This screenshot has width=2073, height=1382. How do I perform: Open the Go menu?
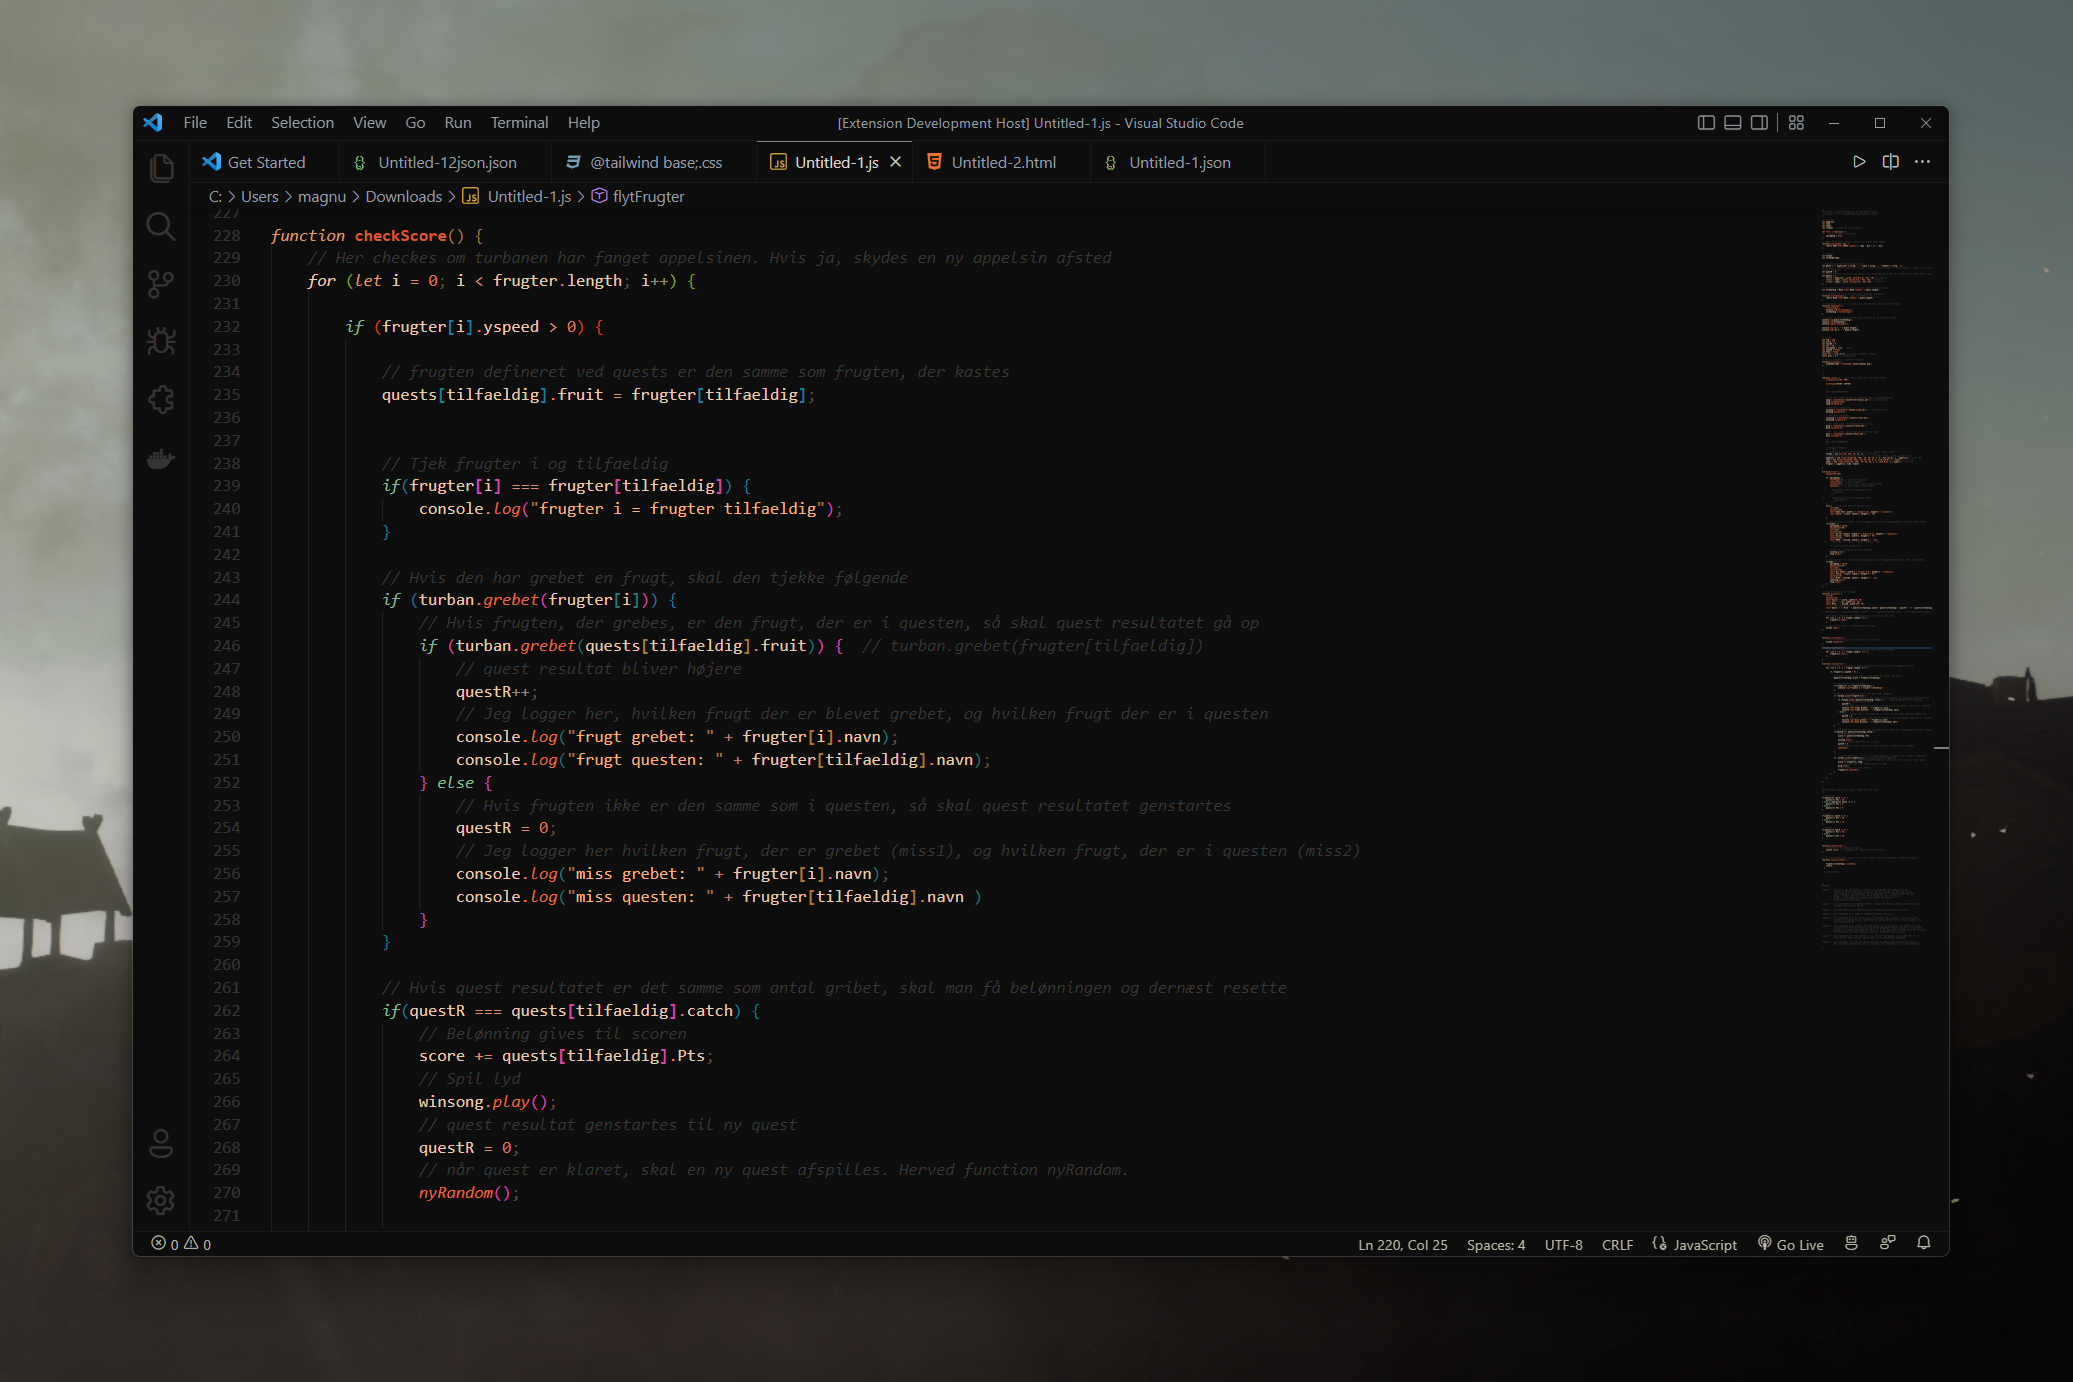pyautogui.click(x=415, y=123)
